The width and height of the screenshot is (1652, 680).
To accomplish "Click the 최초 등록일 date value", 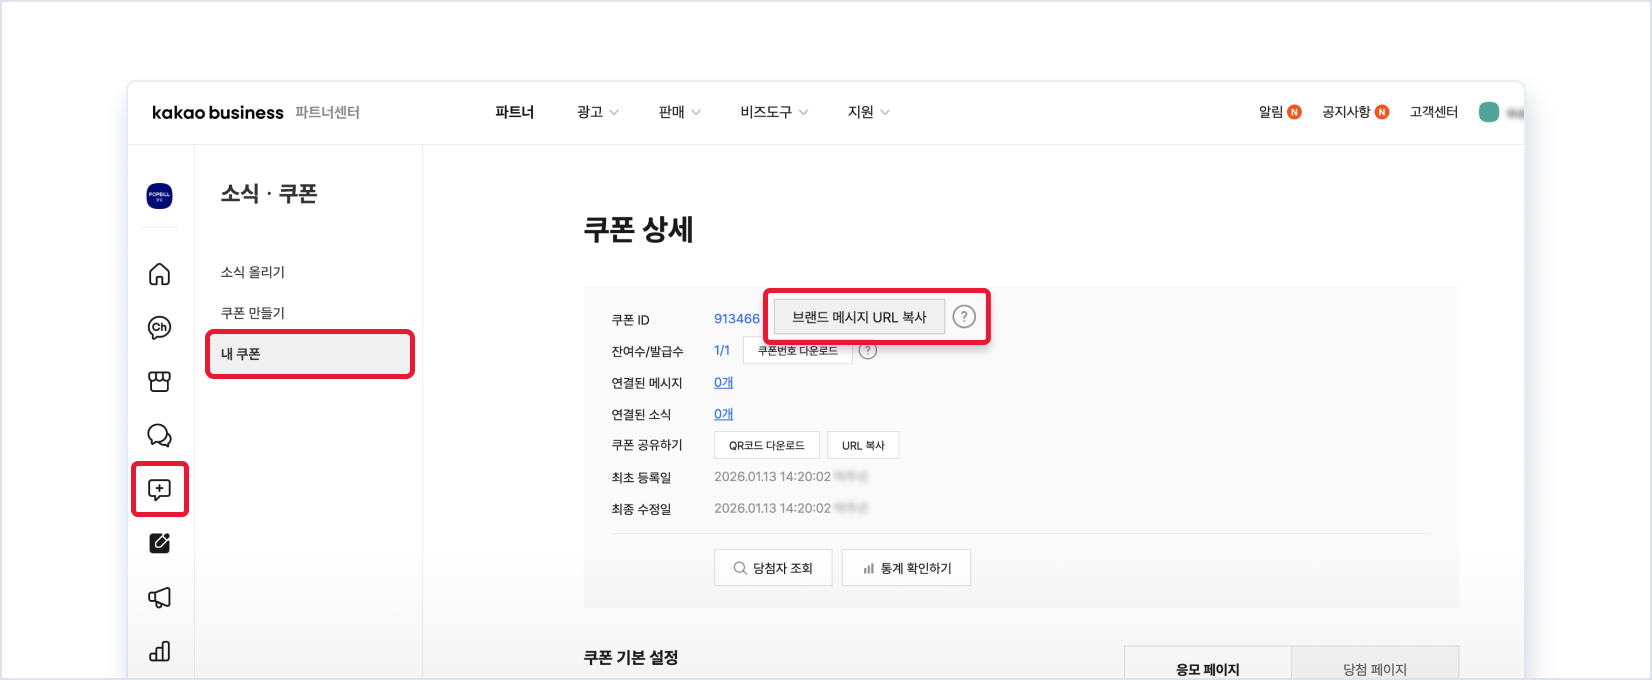I will pos(772,477).
